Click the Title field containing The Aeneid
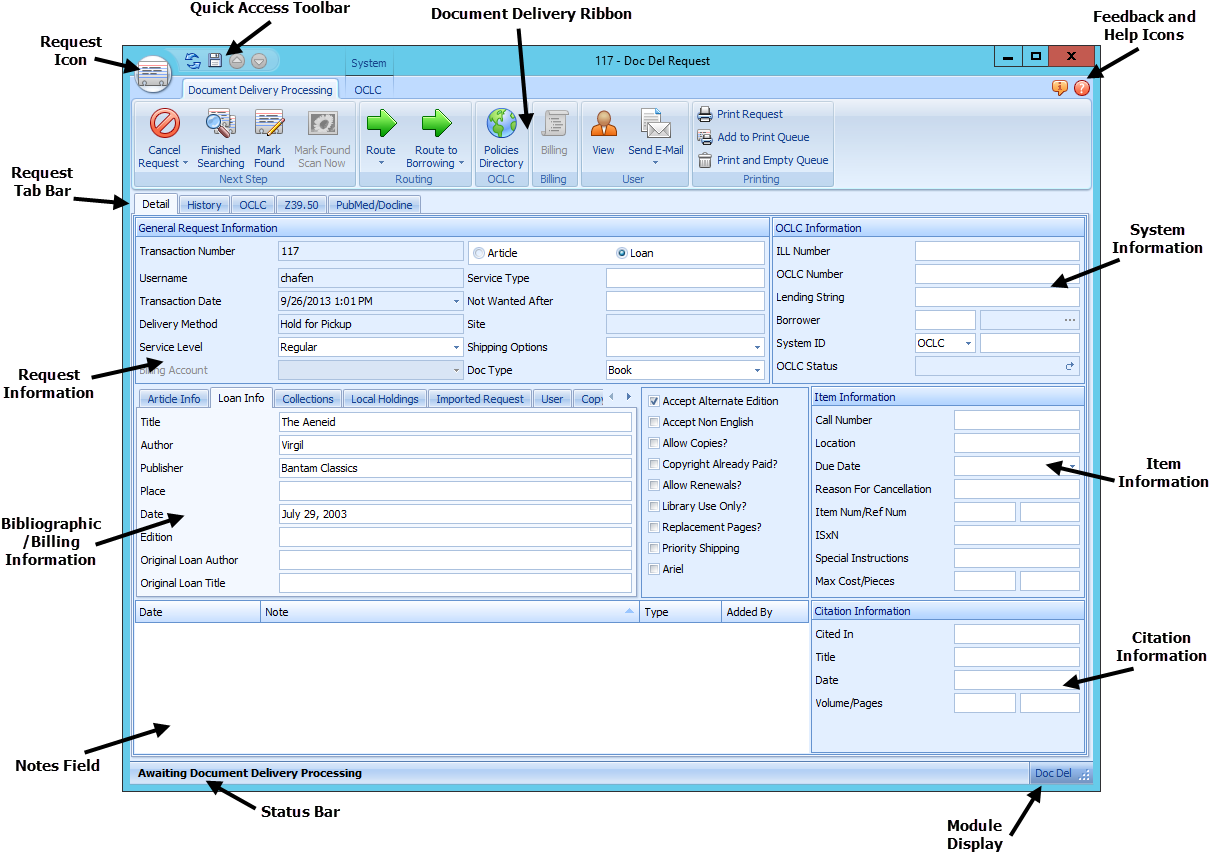This screenshot has height=852, width=1209. 455,422
